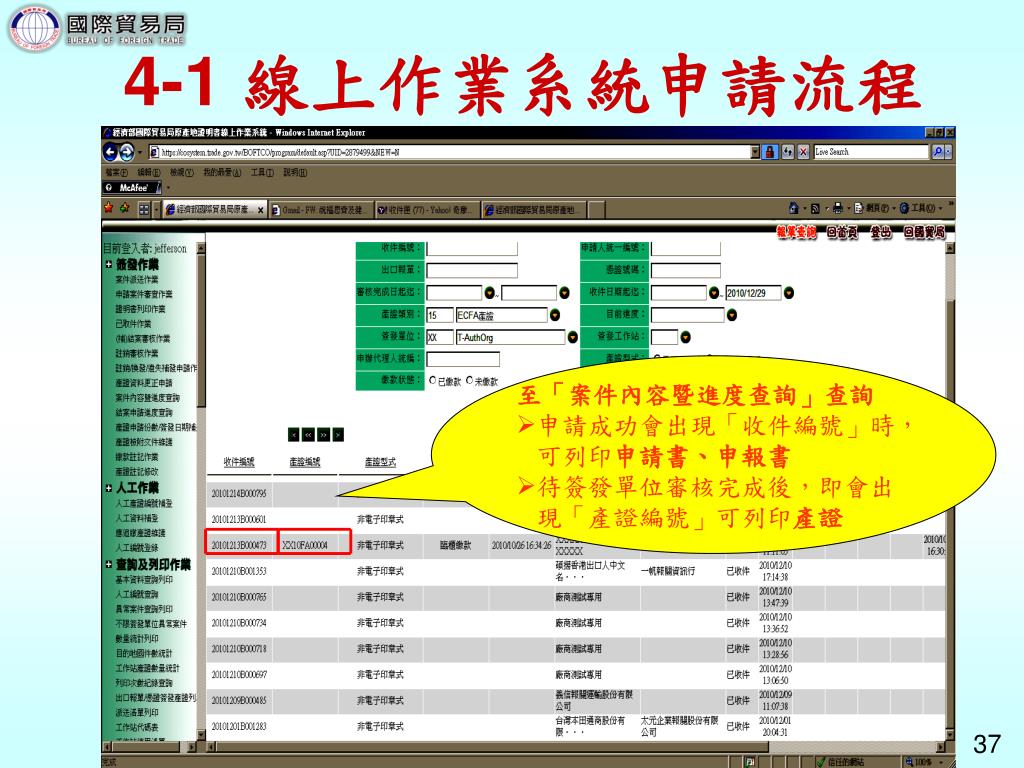This screenshot has height=768, width=1024.
Task: Click receipt number 20101213B000473
Action: tap(239, 545)
